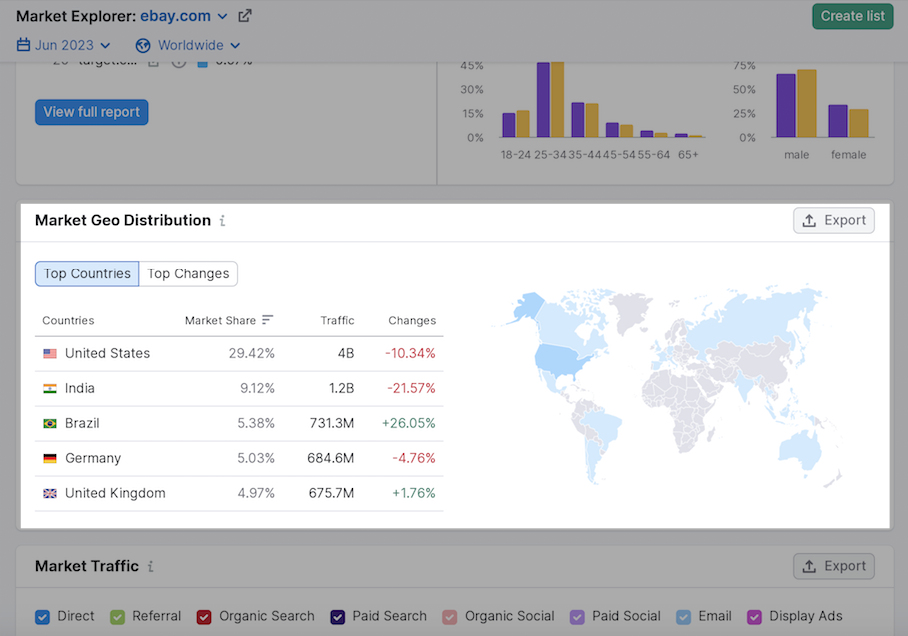Click the 684.6M traffic value
The height and width of the screenshot is (636, 908).
(330, 458)
